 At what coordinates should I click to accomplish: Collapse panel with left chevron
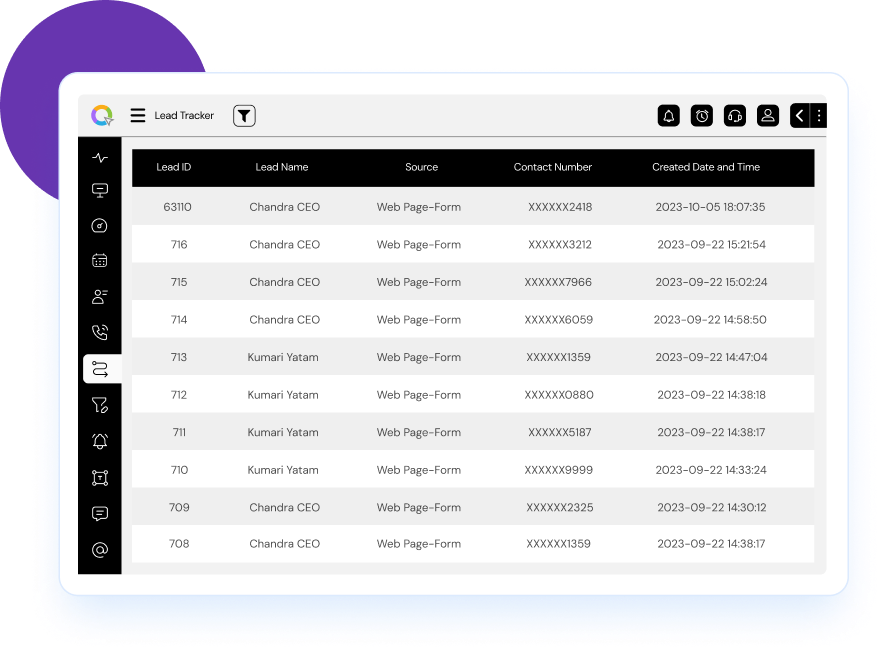[x=799, y=116]
